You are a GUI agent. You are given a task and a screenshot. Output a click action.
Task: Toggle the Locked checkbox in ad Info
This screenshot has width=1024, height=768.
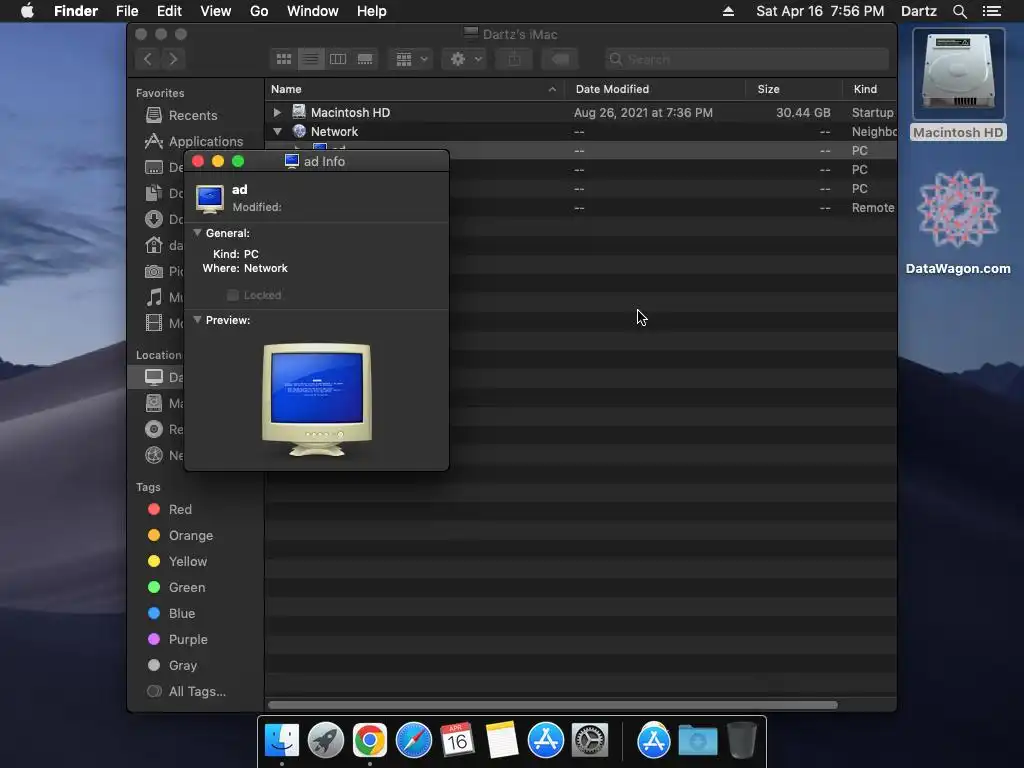click(x=232, y=295)
